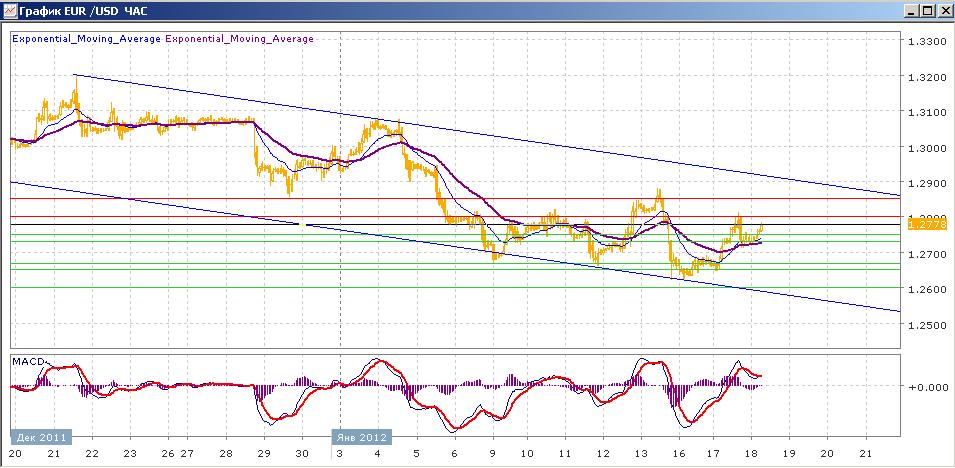
Task: Click the "Янв 2012" month marker
Action: click(362, 437)
